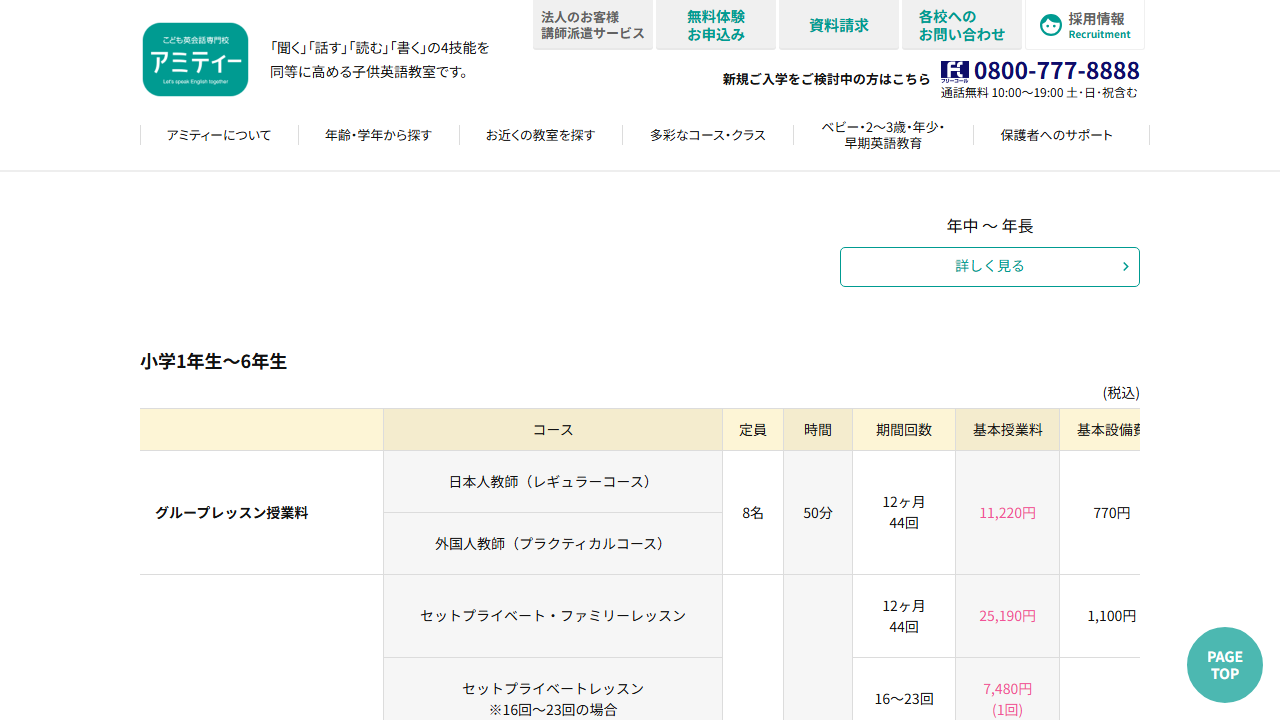This screenshot has width=1280, height=720.
Task: Open the お近くの教室を探す menu
Action: [541, 135]
